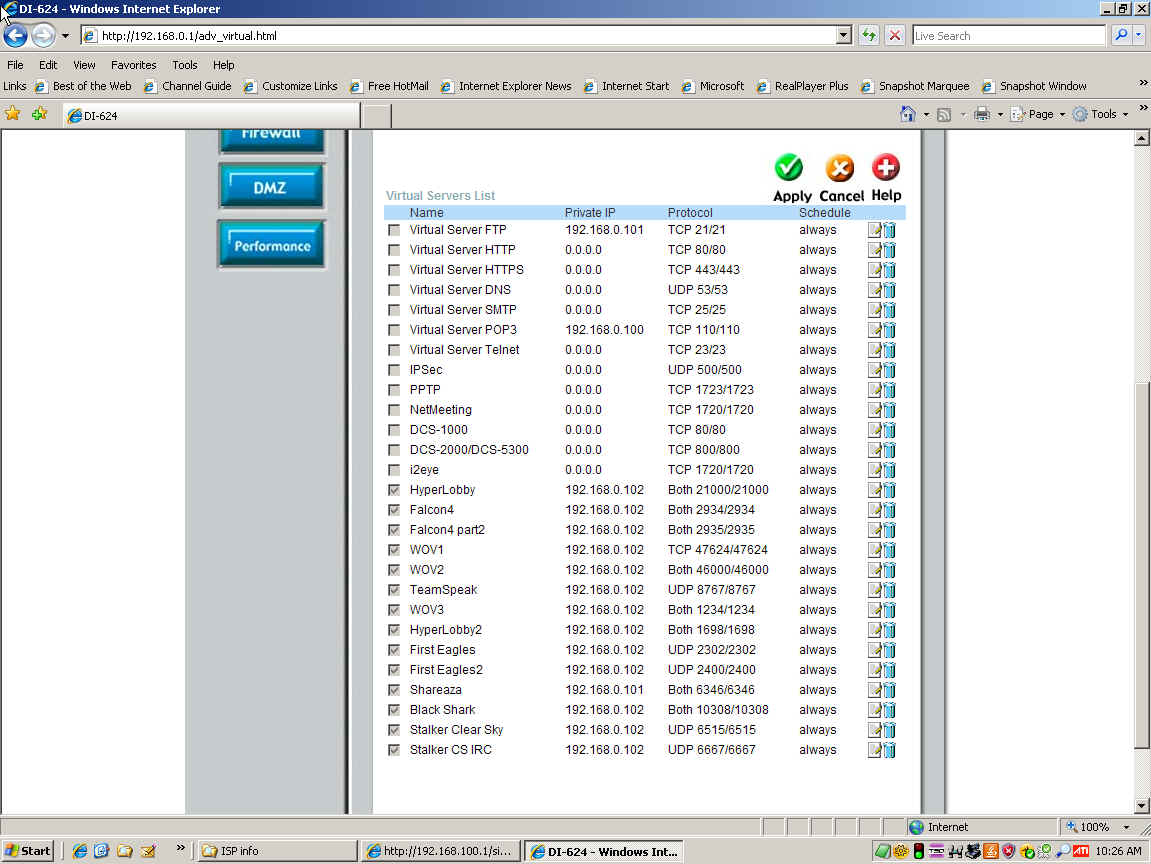The width and height of the screenshot is (1151, 864).
Task: Click the Live Search magnifier button
Action: click(x=1121, y=35)
